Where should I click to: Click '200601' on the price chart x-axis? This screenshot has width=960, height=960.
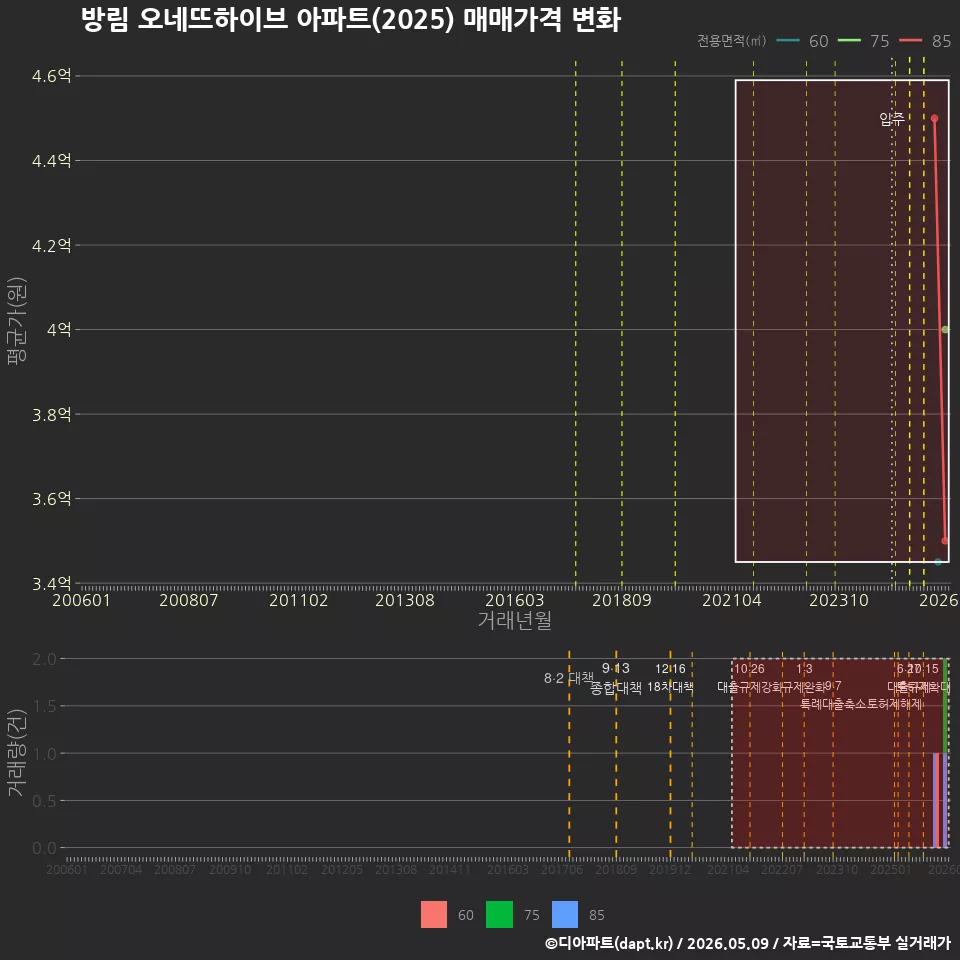(x=81, y=600)
